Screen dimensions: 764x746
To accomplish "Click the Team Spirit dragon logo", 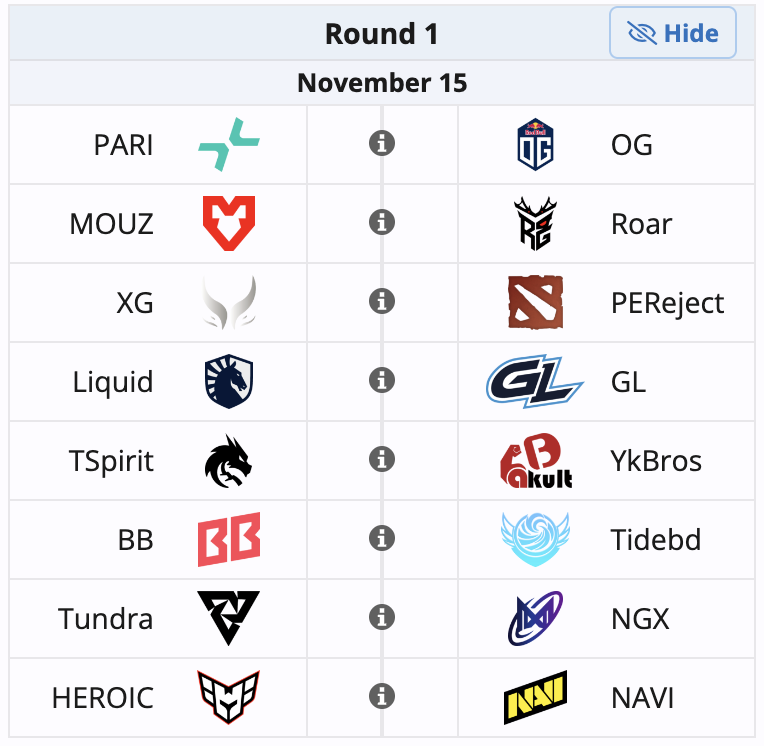I will click(x=228, y=460).
